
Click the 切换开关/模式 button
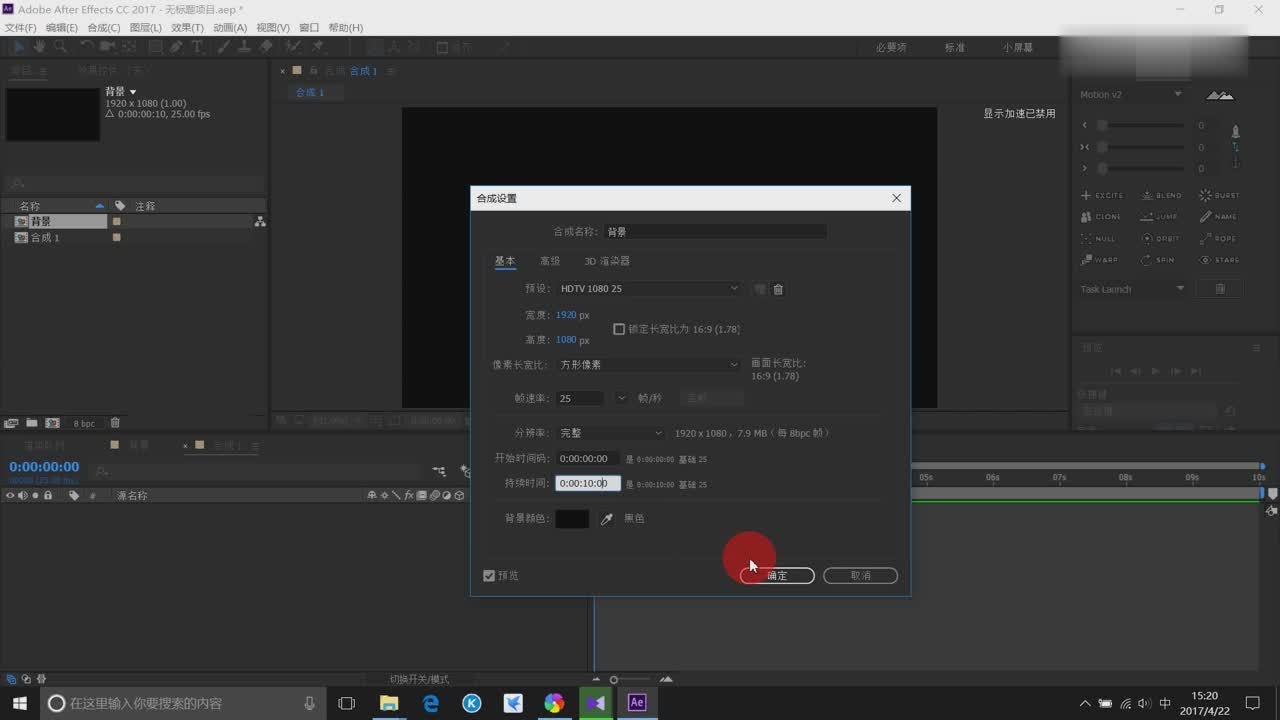tap(419, 679)
